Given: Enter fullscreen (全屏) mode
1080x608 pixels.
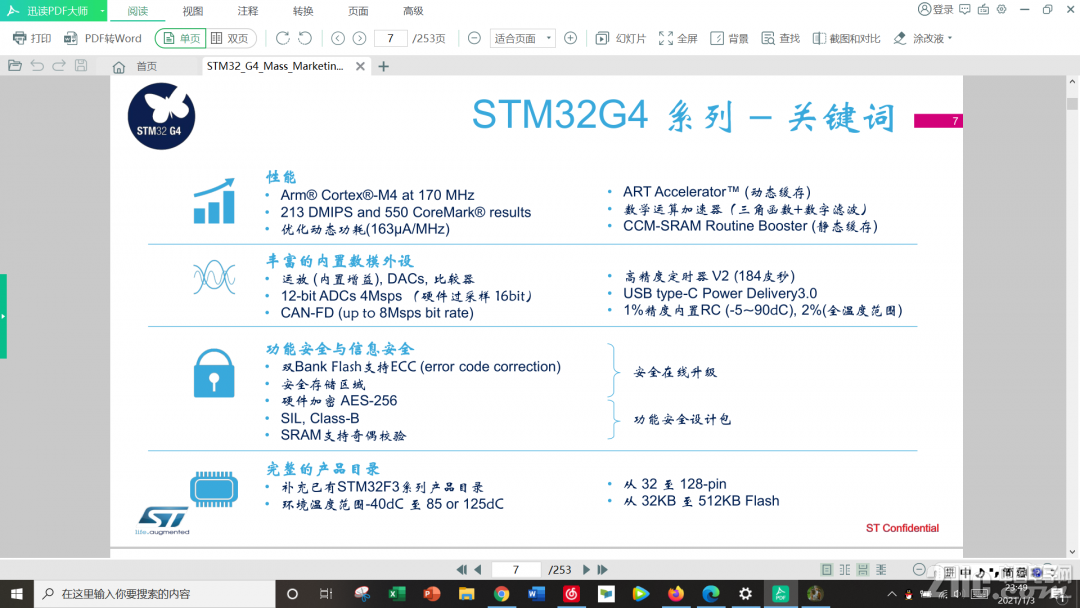Looking at the screenshot, I should [x=678, y=39].
